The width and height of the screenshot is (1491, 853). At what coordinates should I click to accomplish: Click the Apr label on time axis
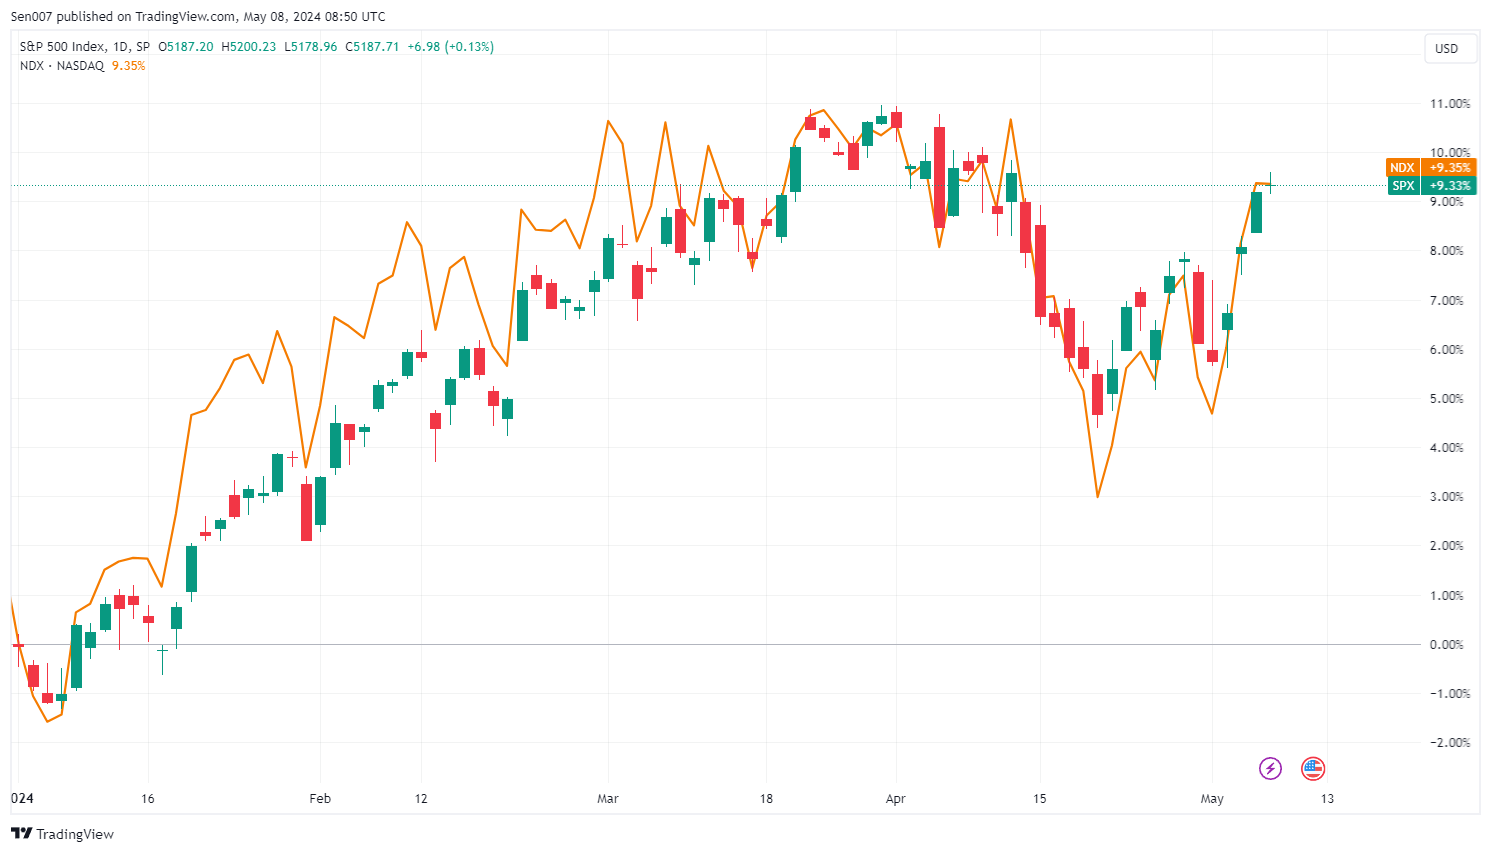(x=895, y=799)
